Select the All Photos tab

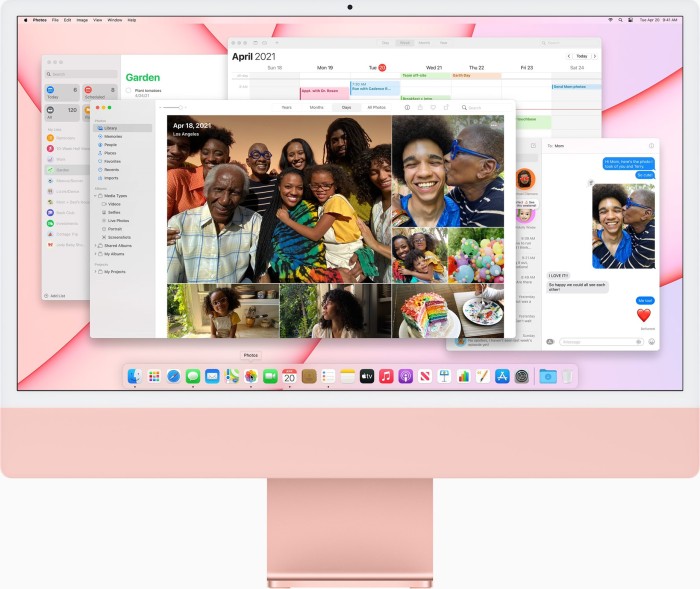coord(377,107)
